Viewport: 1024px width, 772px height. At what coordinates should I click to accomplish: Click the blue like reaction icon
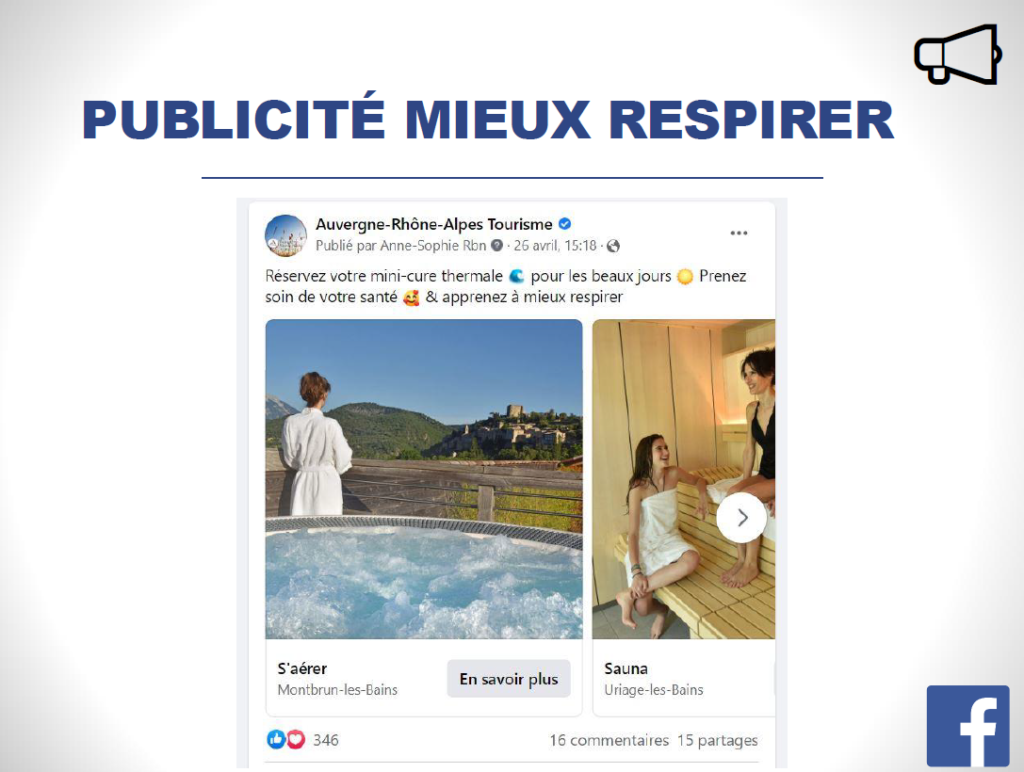276,739
